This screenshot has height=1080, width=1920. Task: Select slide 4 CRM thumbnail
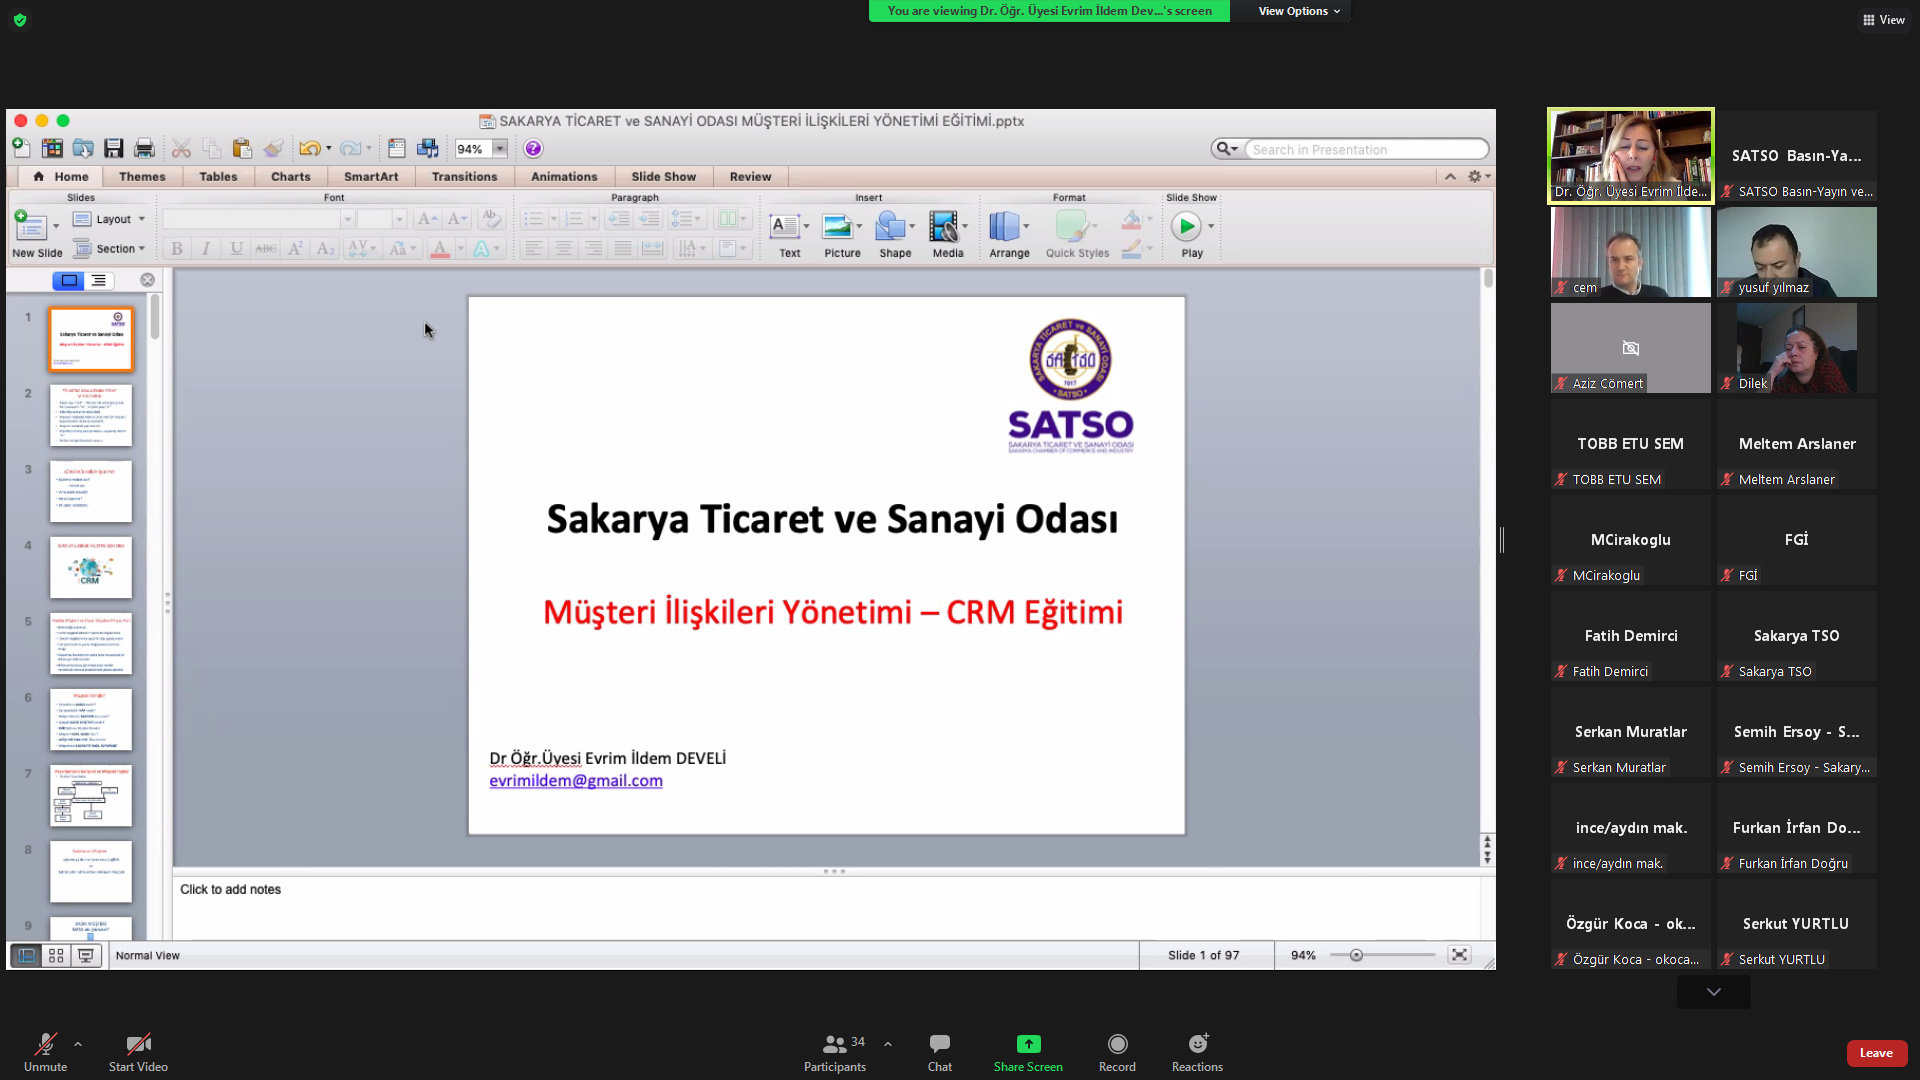coord(91,567)
